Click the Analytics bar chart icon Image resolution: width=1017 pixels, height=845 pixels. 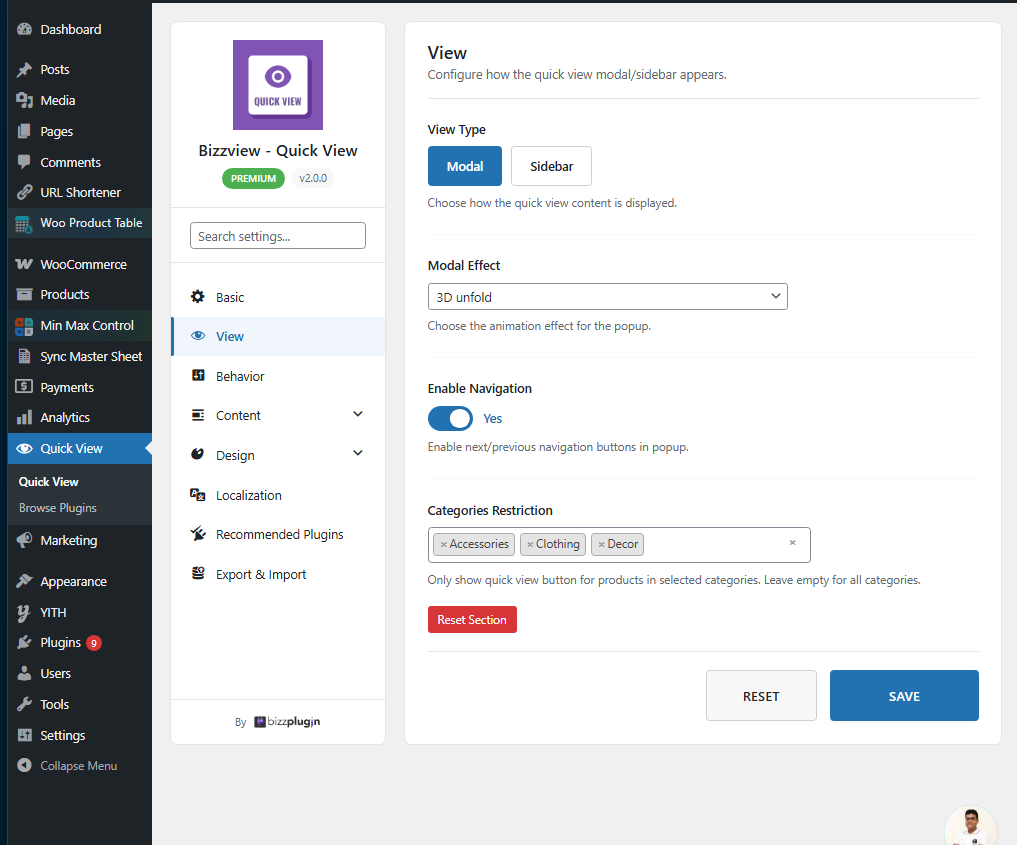point(24,418)
